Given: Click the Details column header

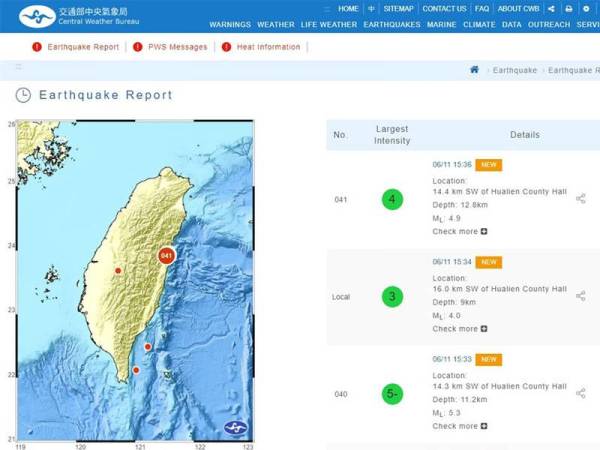Looking at the screenshot, I should pyautogui.click(x=525, y=135).
